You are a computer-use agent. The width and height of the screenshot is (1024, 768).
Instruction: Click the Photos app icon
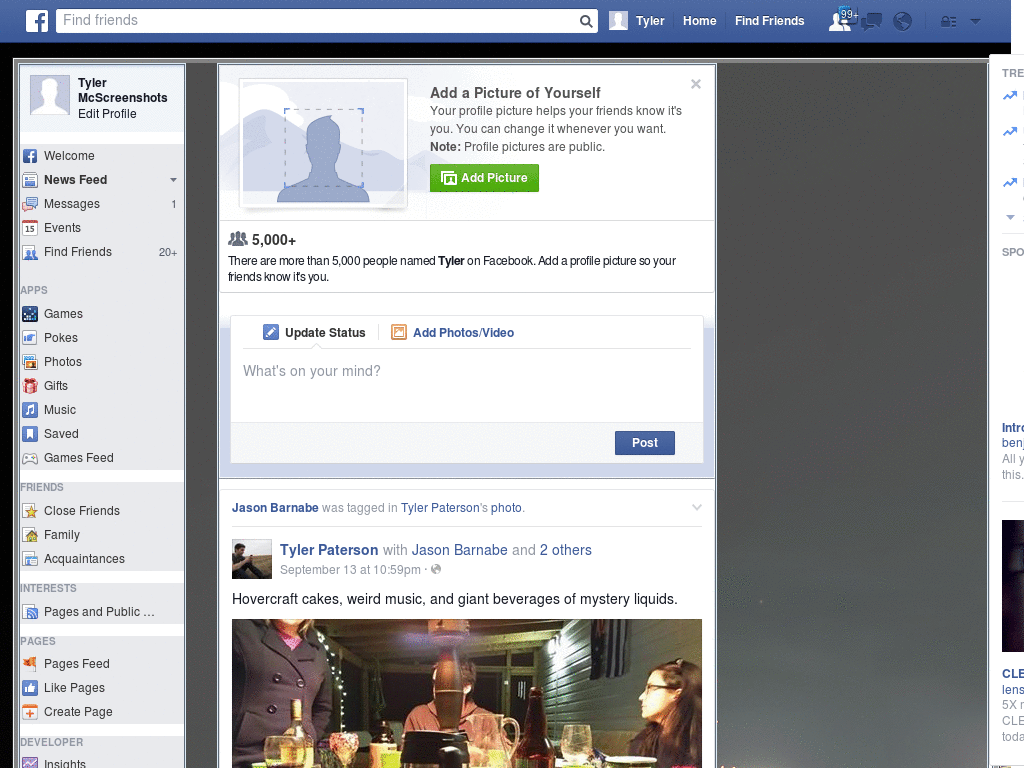pos(30,362)
